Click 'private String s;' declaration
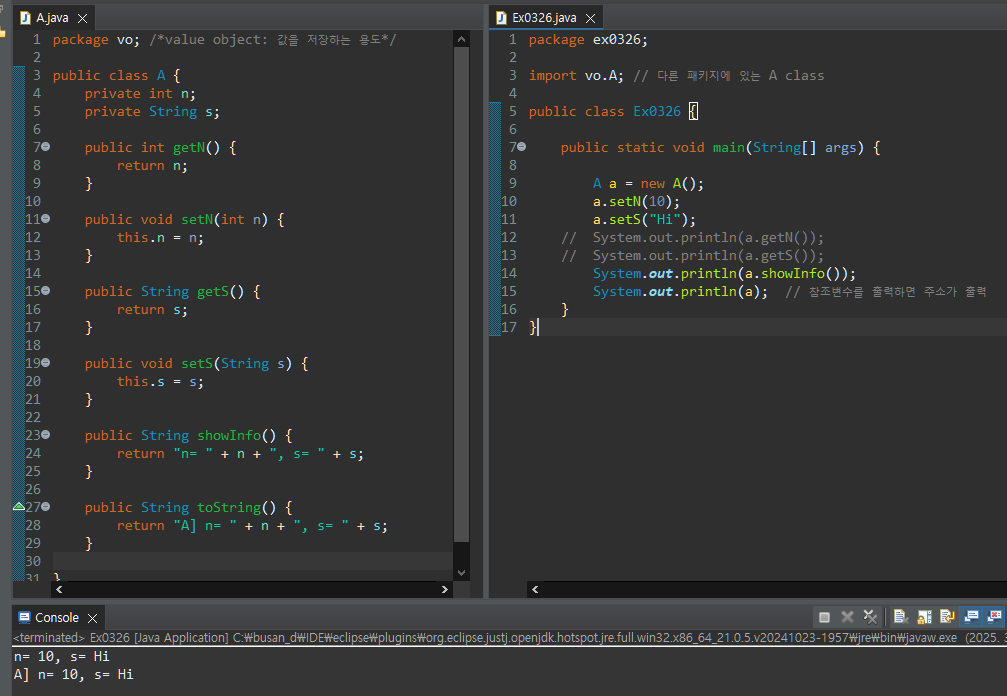 (152, 112)
